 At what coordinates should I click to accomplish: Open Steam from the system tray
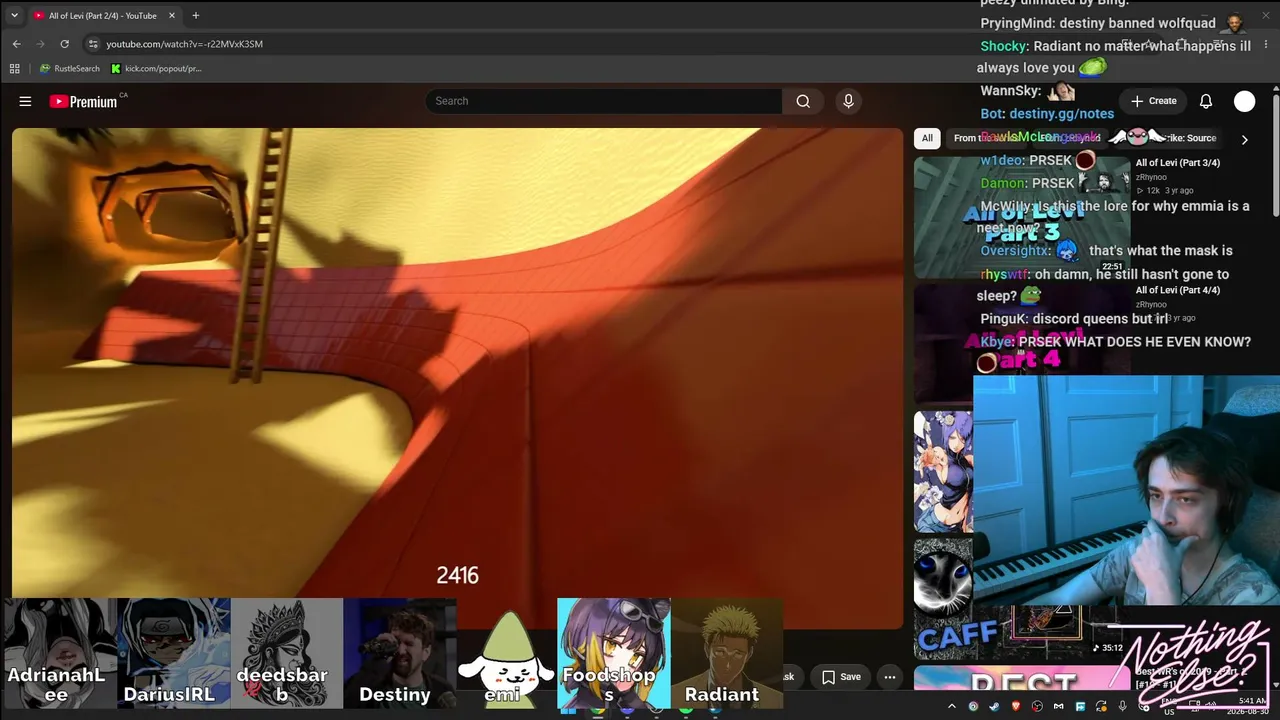click(x=994, y=707)
